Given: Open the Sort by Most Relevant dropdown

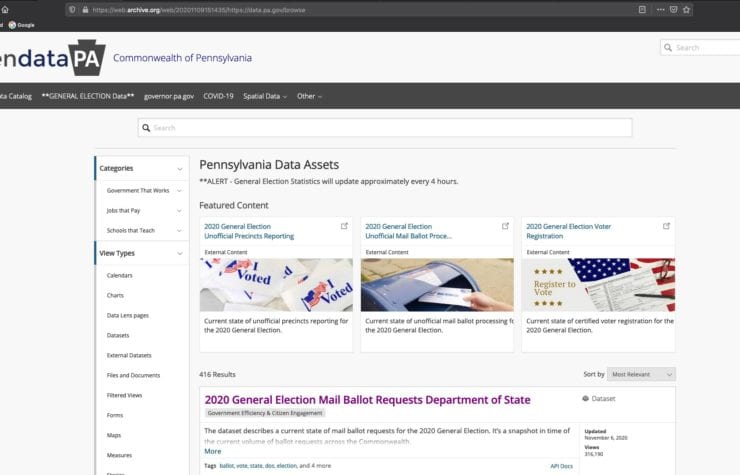Looking at the screenshot, I should coord(641,374).
